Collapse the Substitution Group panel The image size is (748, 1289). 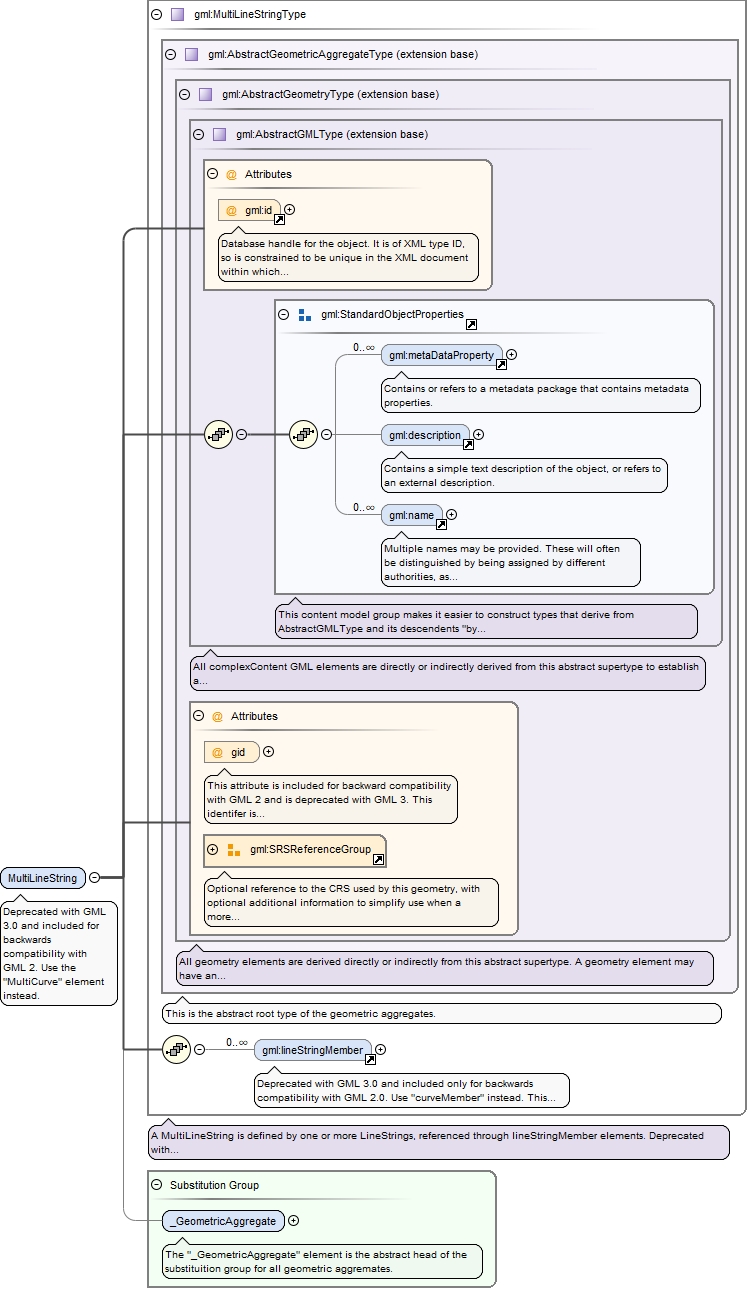pos(156,1185)
